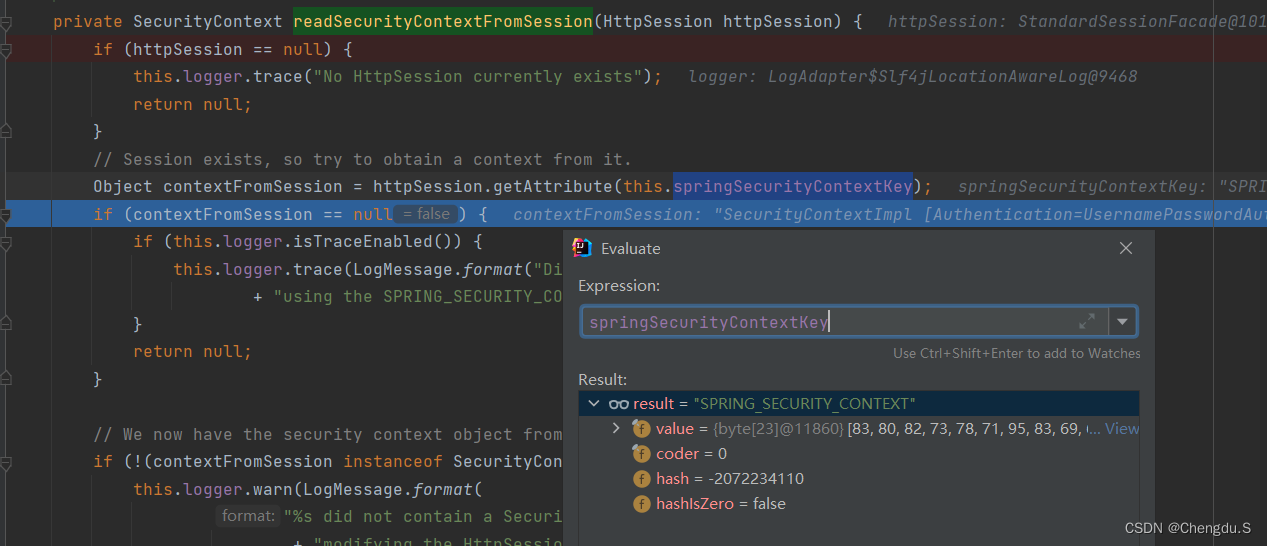Expand the value byte array node
The width and height of the screenshot is (1267, 546).
pos(616,428)
